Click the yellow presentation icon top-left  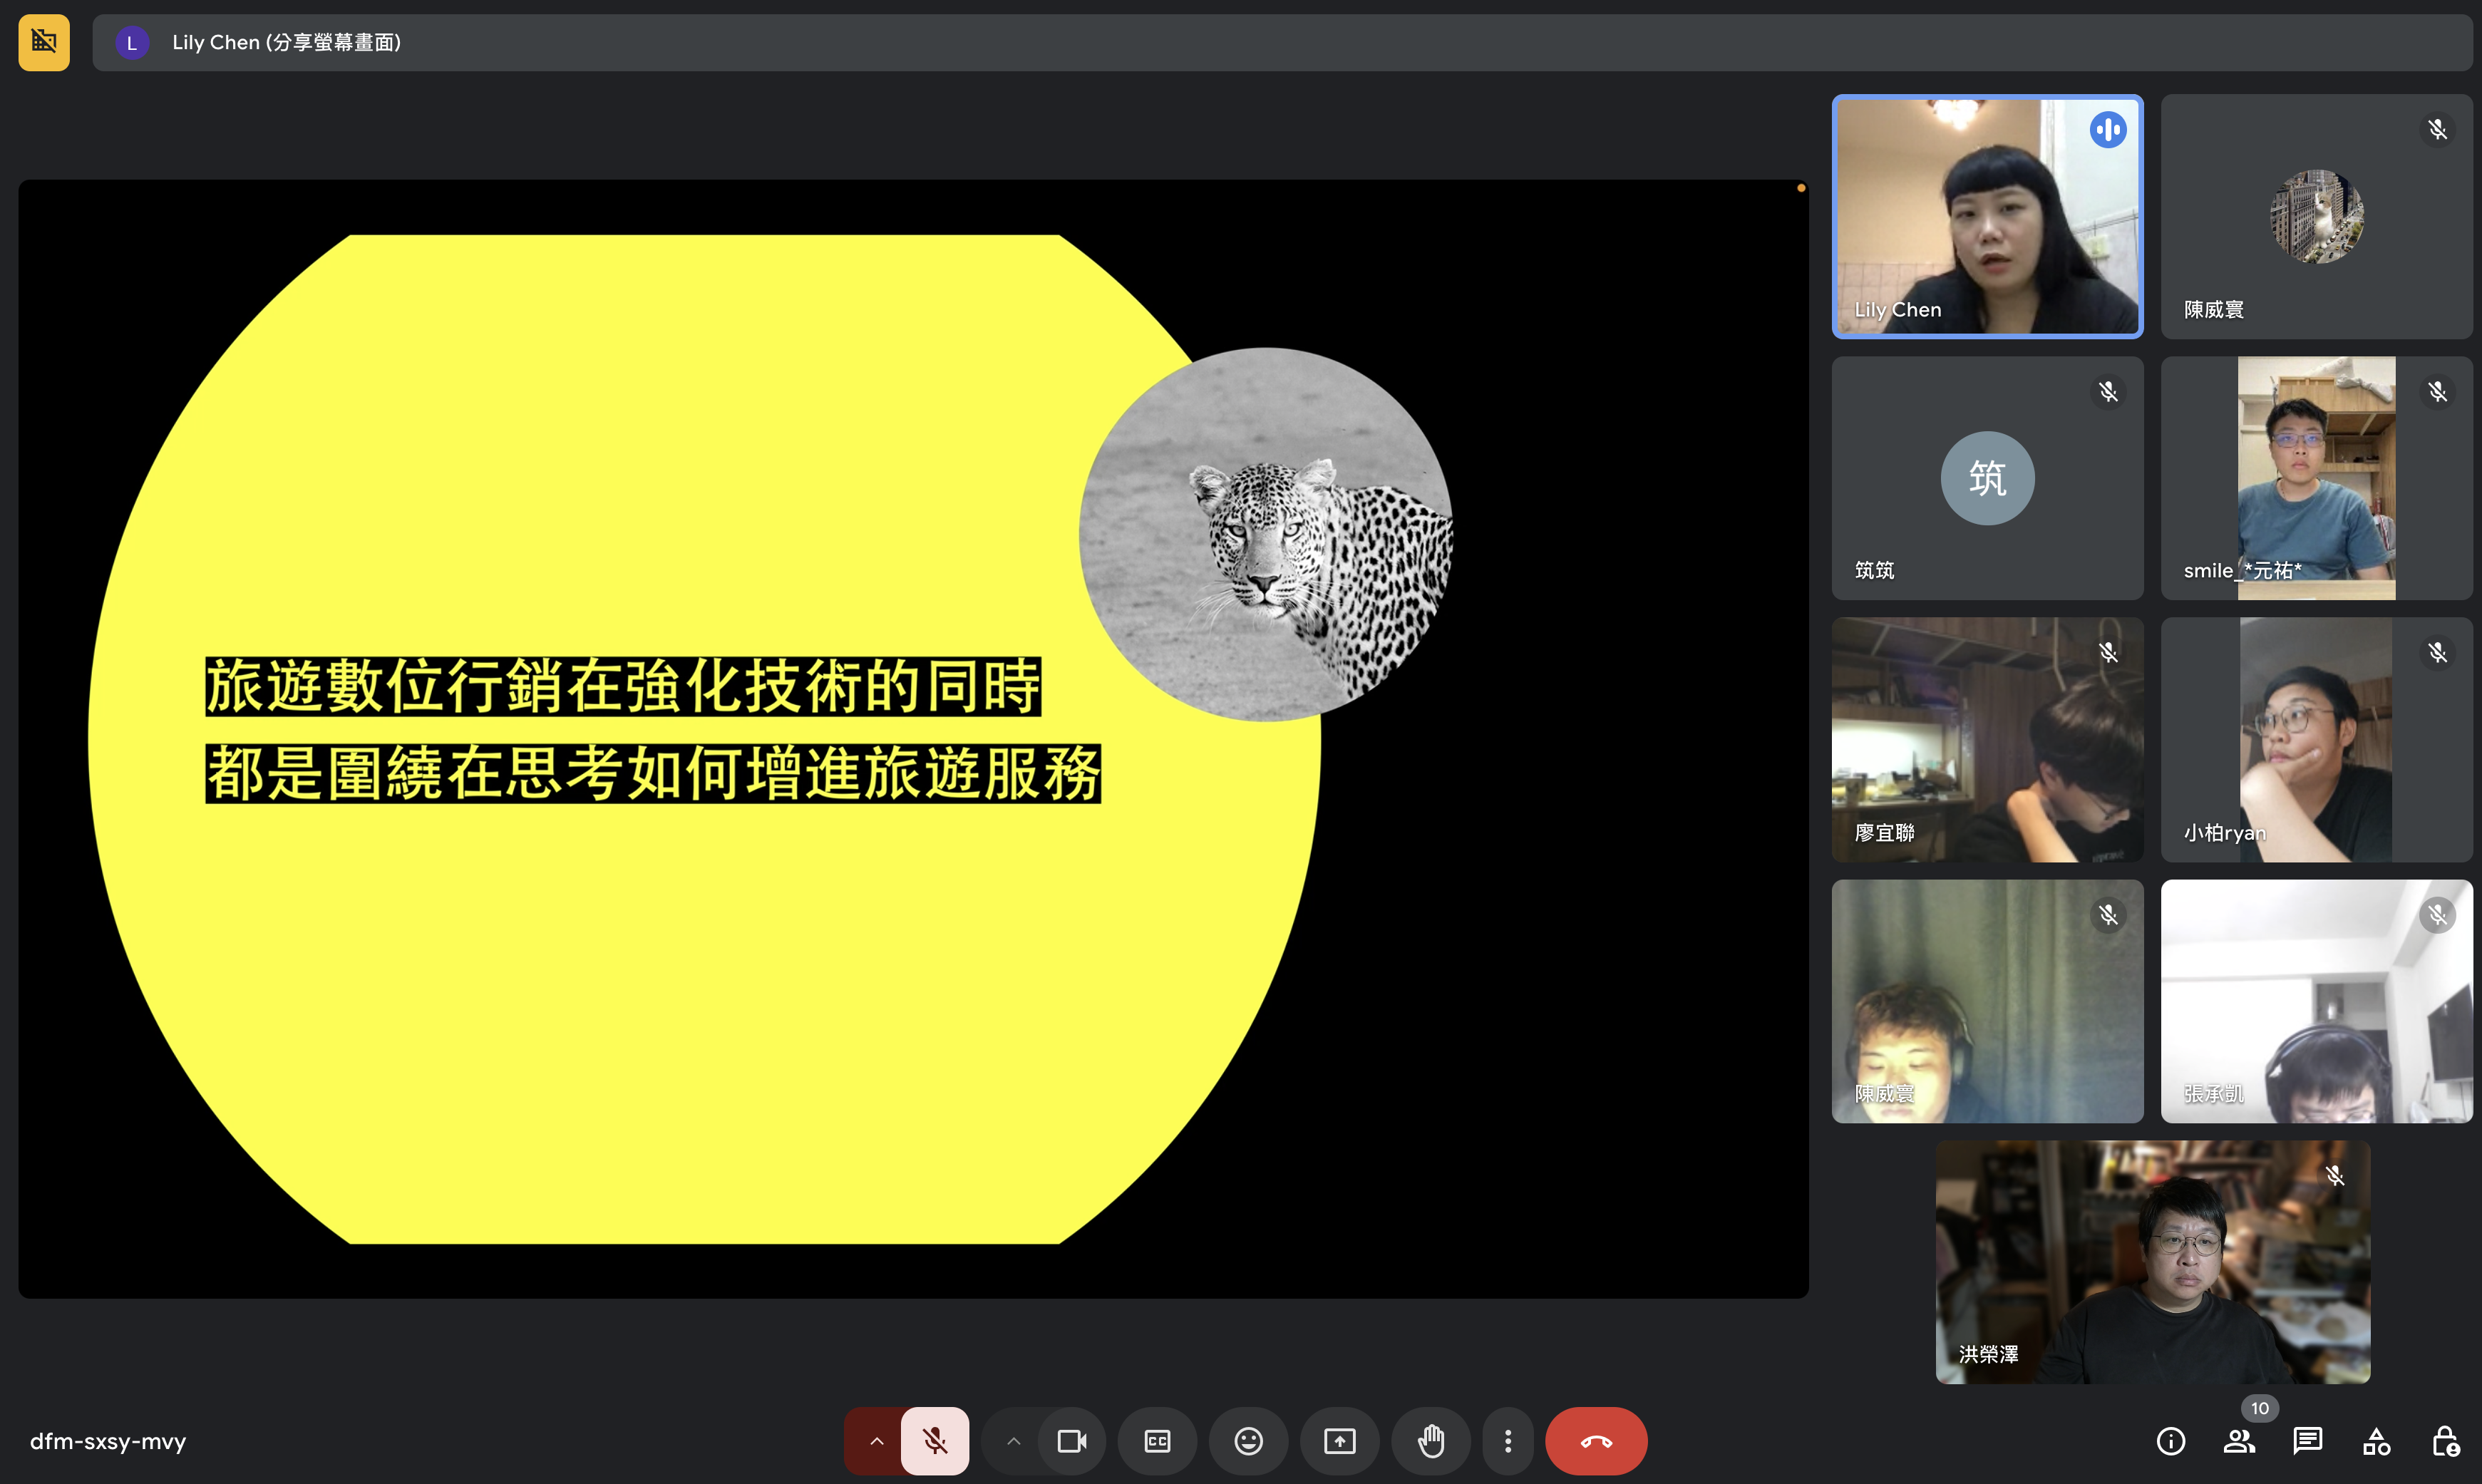point(44,42)
